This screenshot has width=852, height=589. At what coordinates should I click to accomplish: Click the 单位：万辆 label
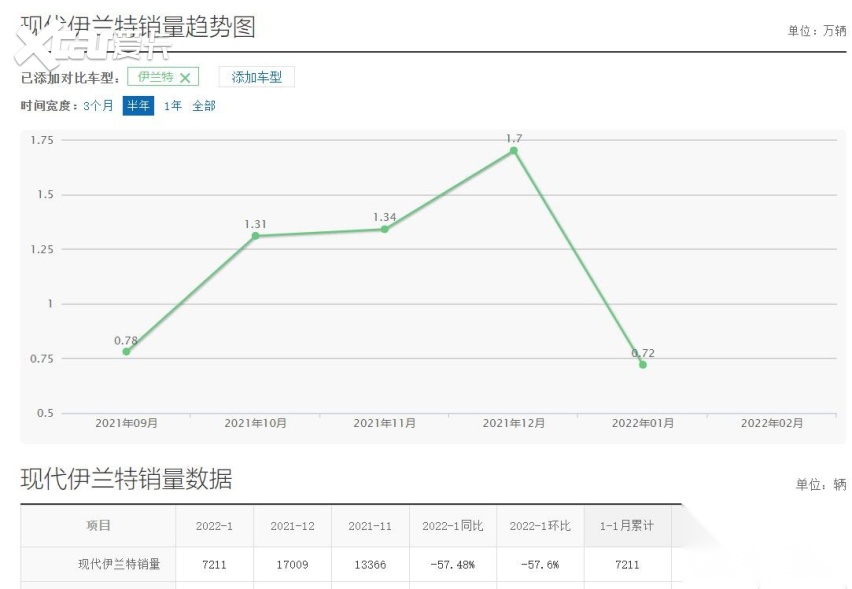(817, 31)
